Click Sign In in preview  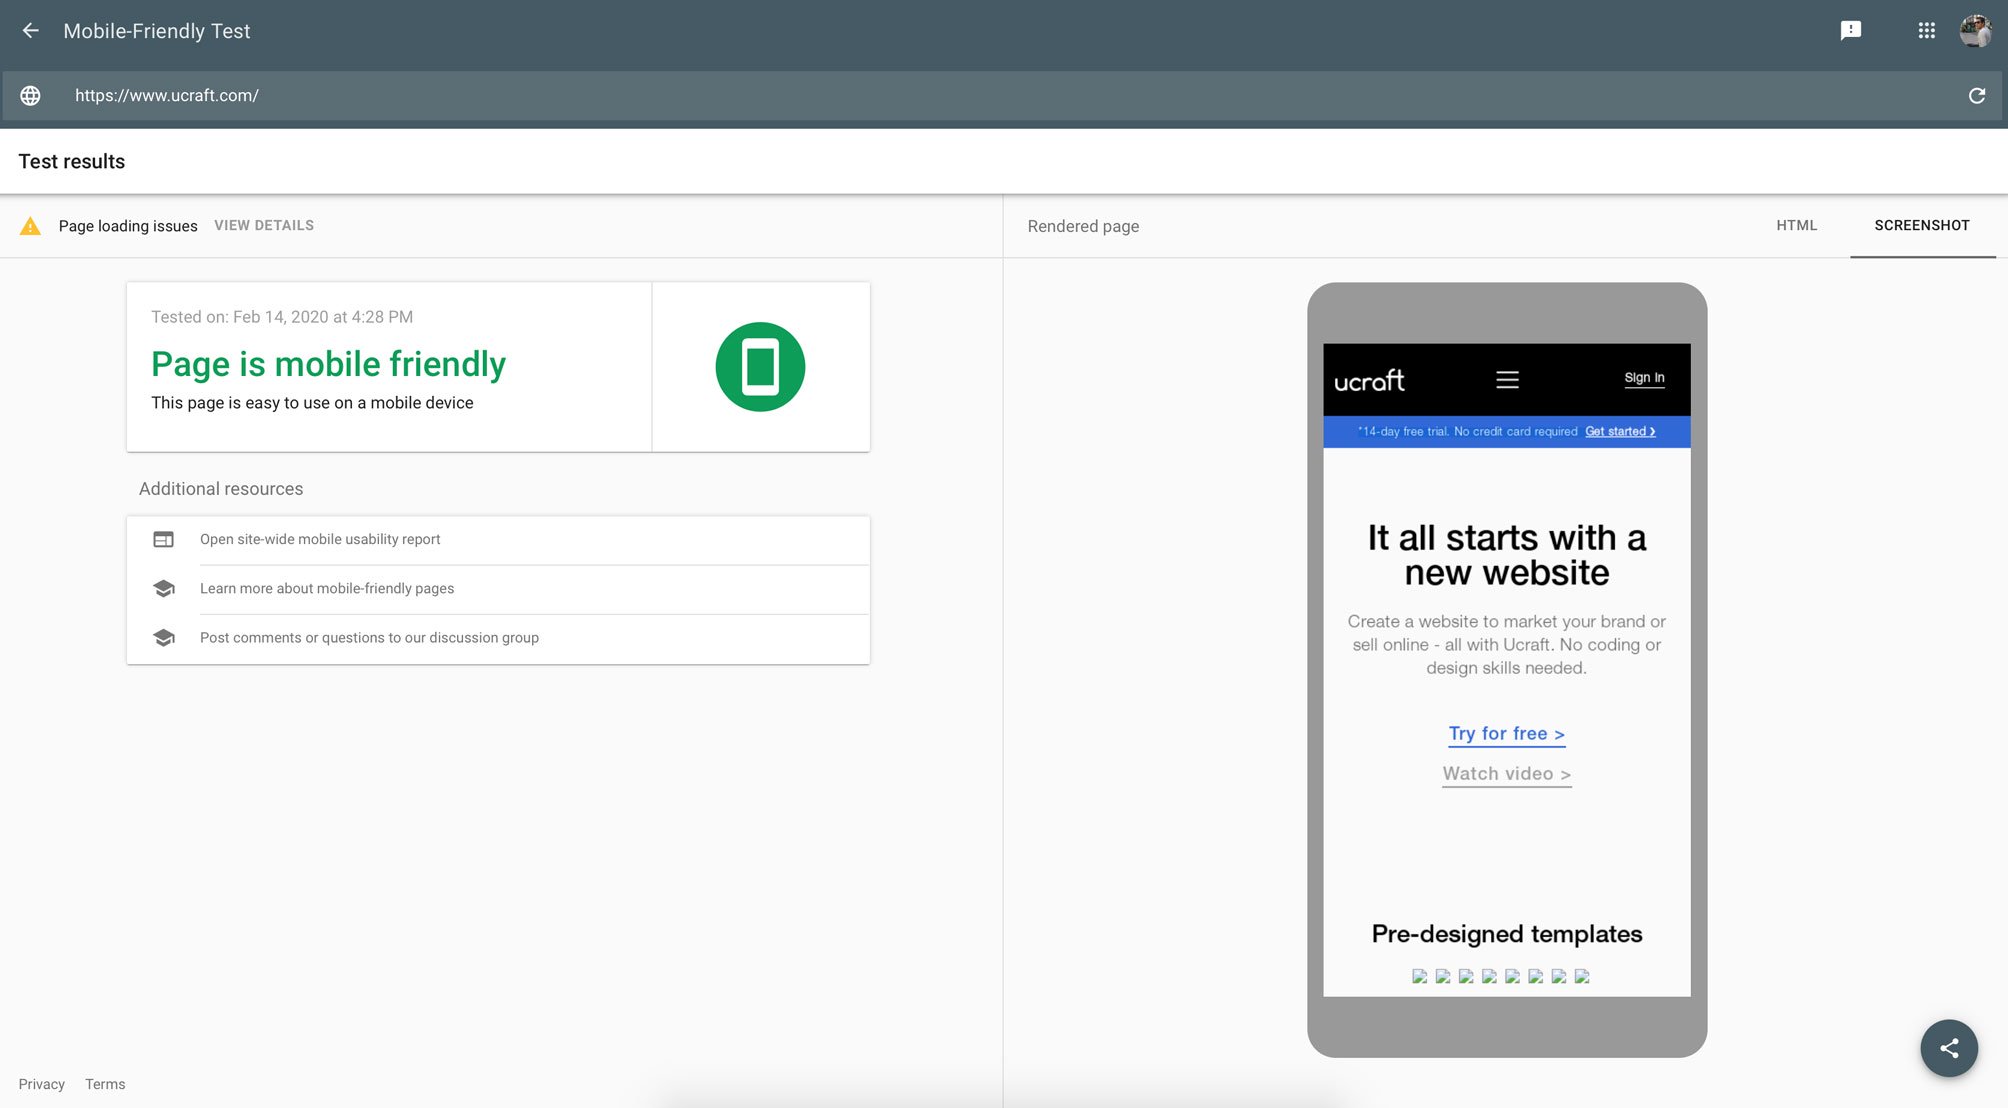(1644, 378)
